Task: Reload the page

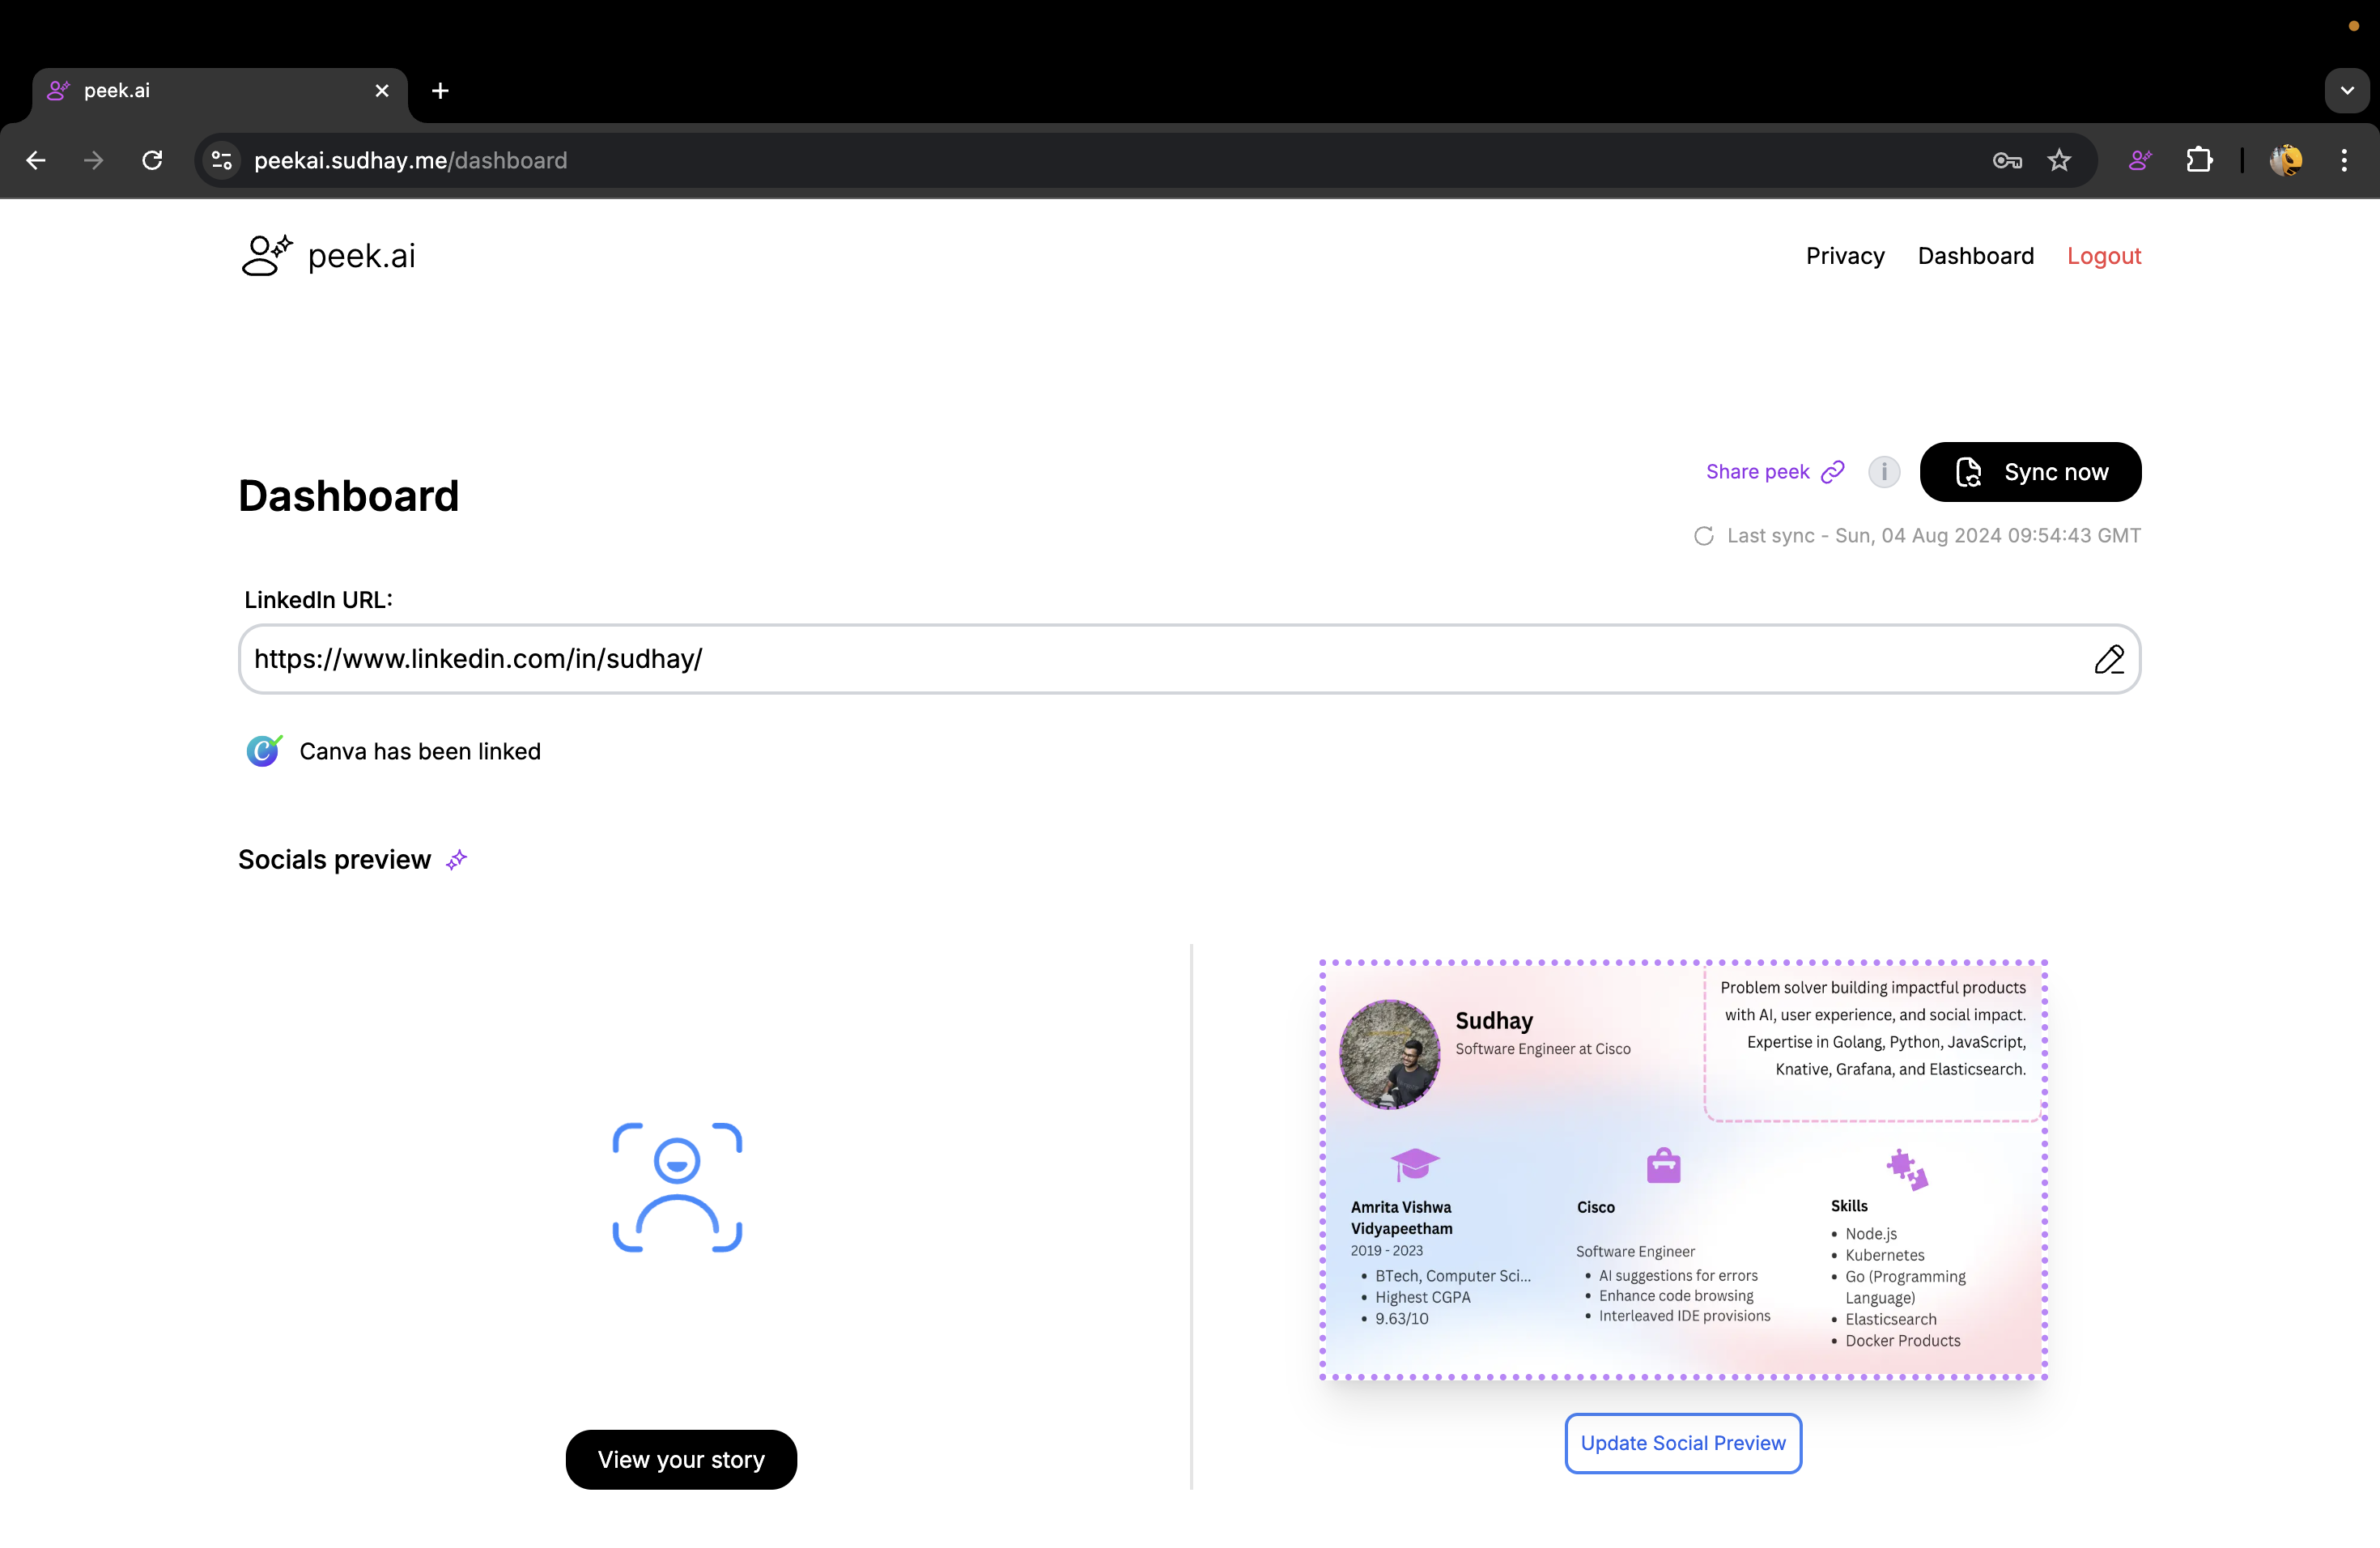Action: 152,160
